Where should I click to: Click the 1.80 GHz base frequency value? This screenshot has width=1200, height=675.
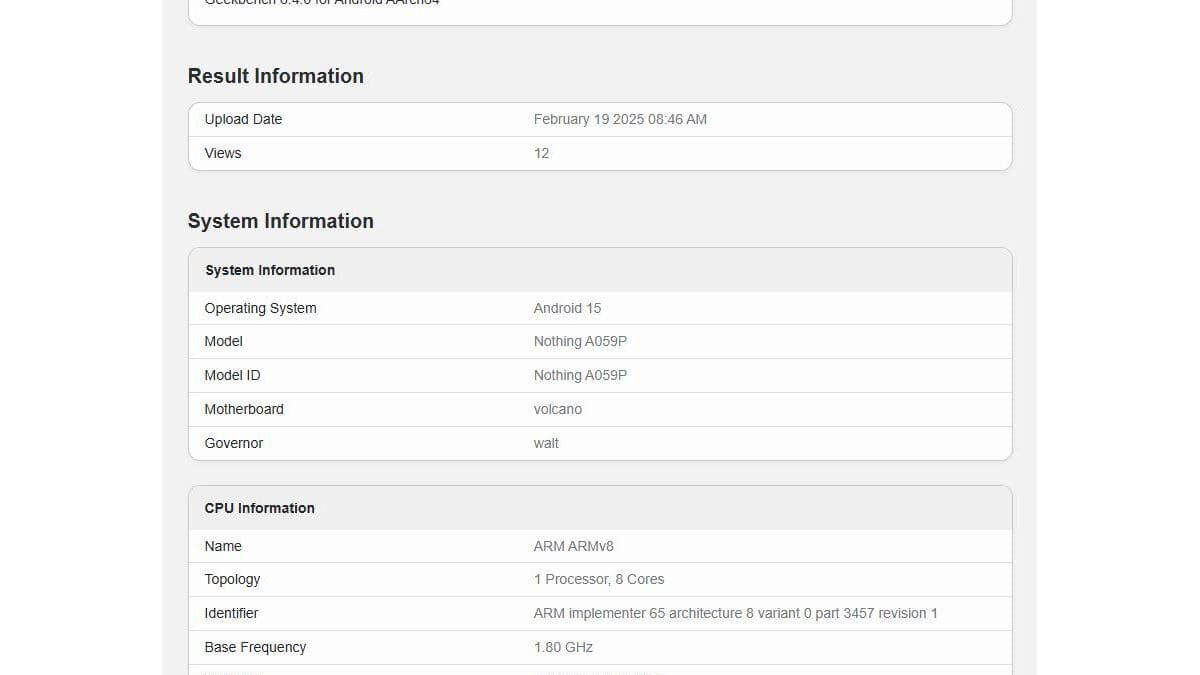coord(562,647)
